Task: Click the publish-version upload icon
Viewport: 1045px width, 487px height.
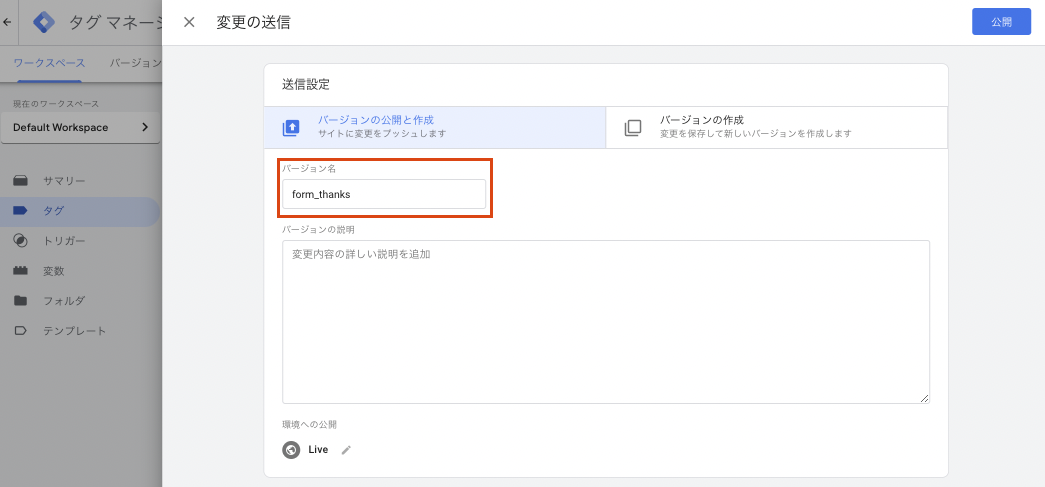Action: (291, 127)
